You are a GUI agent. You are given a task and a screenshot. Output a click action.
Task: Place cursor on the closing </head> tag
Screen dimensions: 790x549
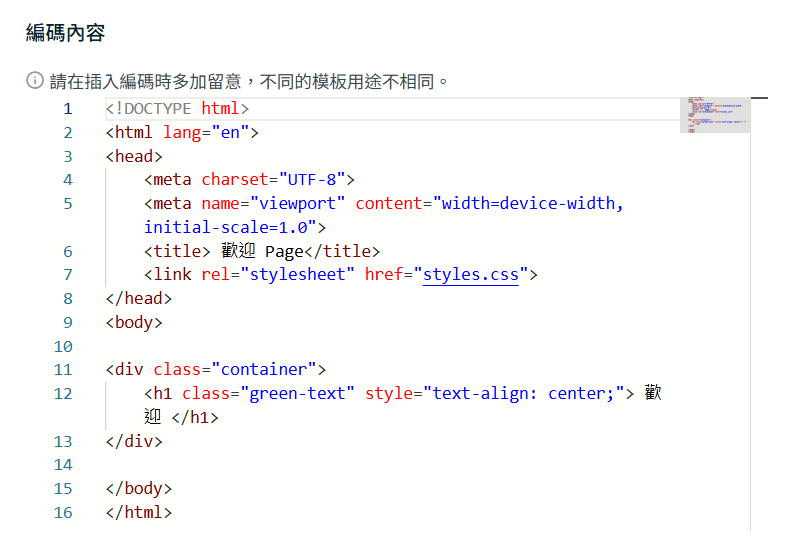pos(139,299)
